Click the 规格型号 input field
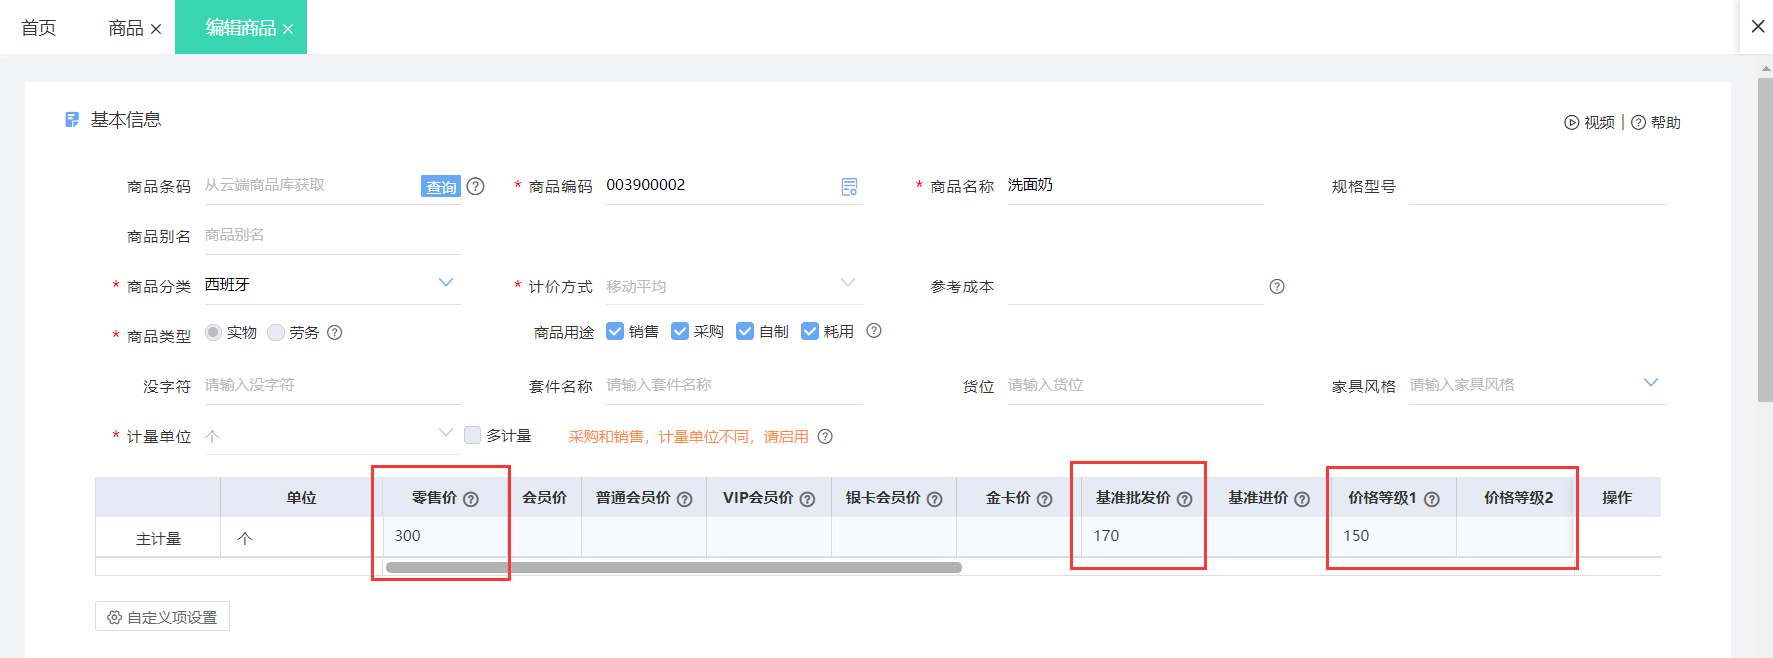The image size is (1773, 658). [x=1537, y=186]
